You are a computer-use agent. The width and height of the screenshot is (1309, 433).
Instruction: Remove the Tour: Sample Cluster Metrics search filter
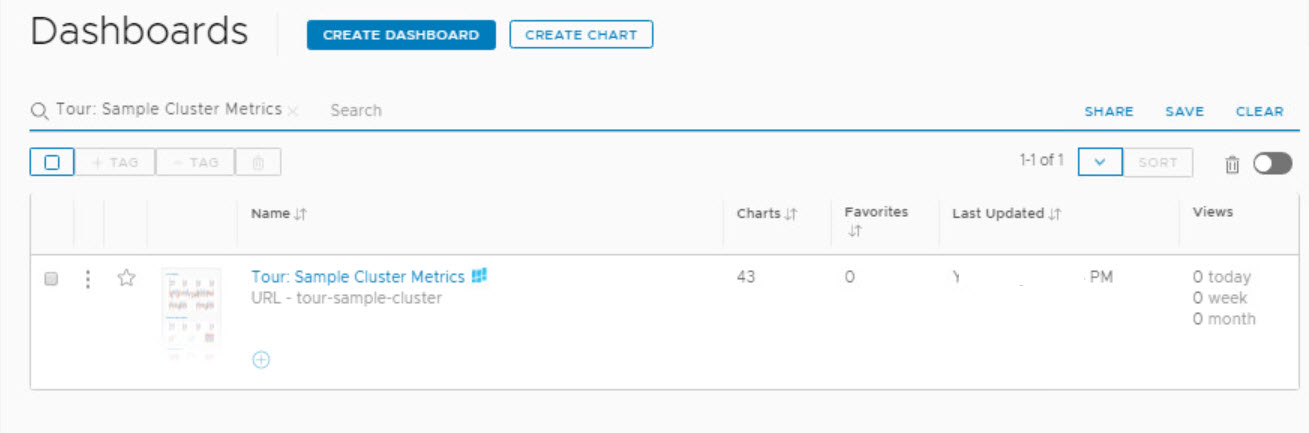pos(293,112)
